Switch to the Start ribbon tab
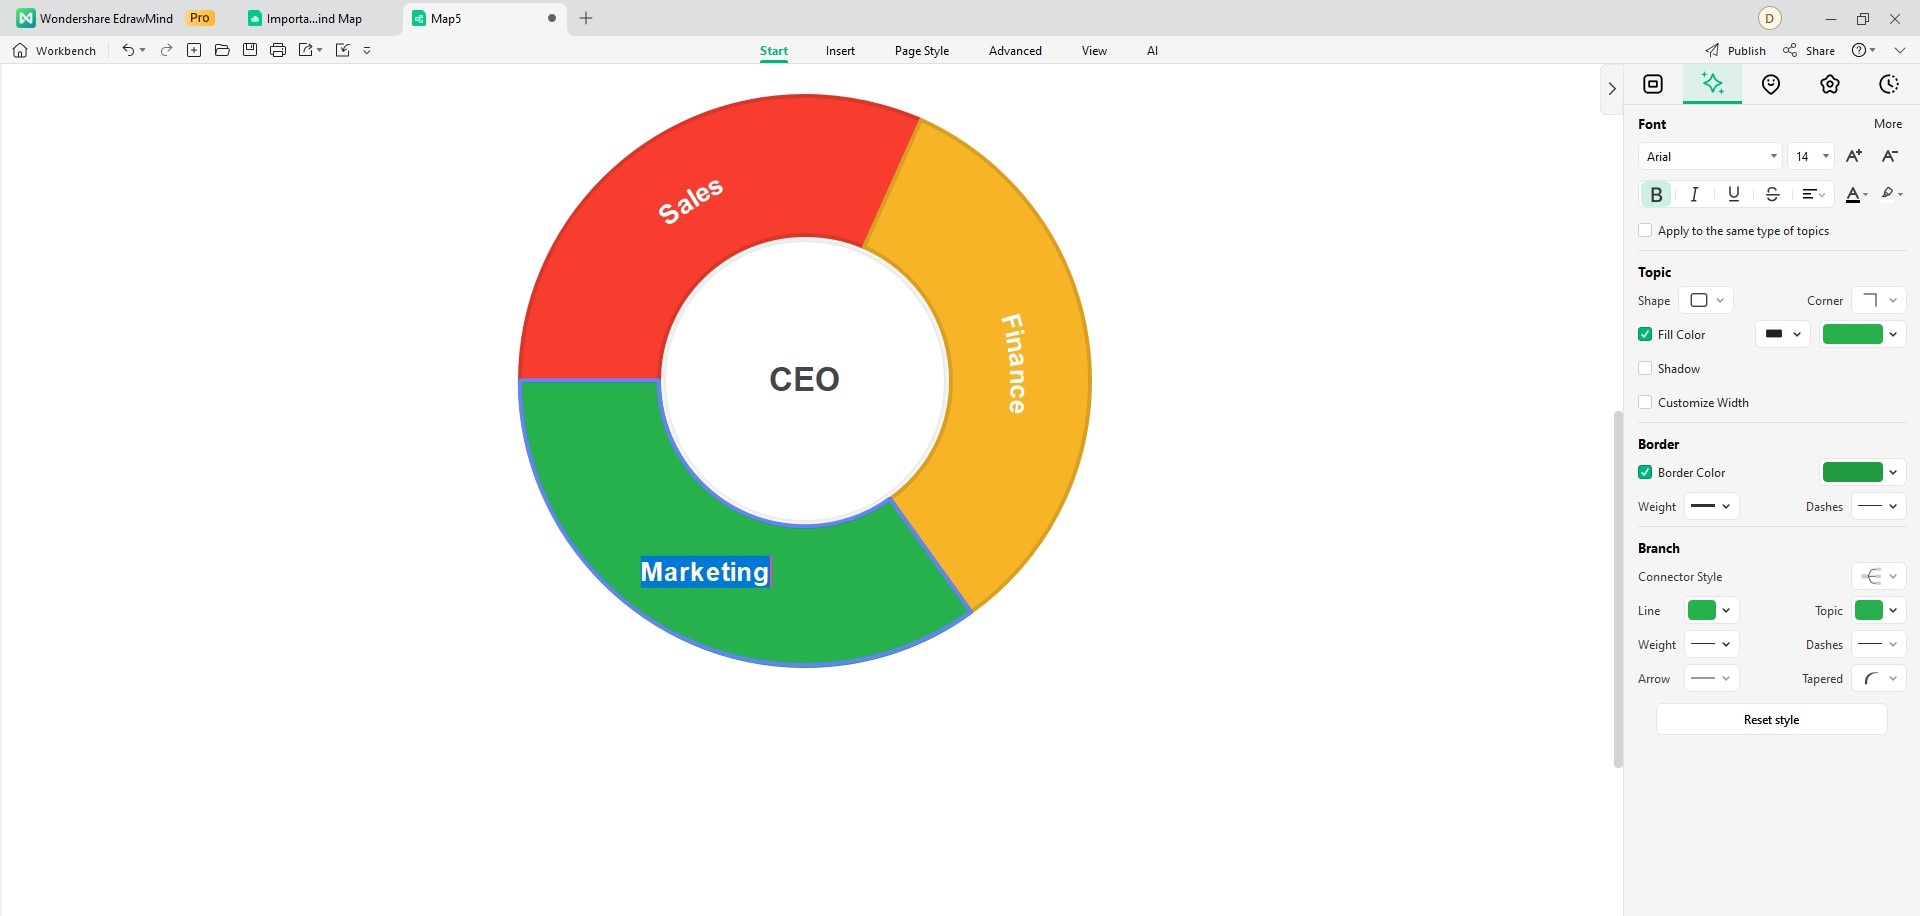 [x=773, y=50]
